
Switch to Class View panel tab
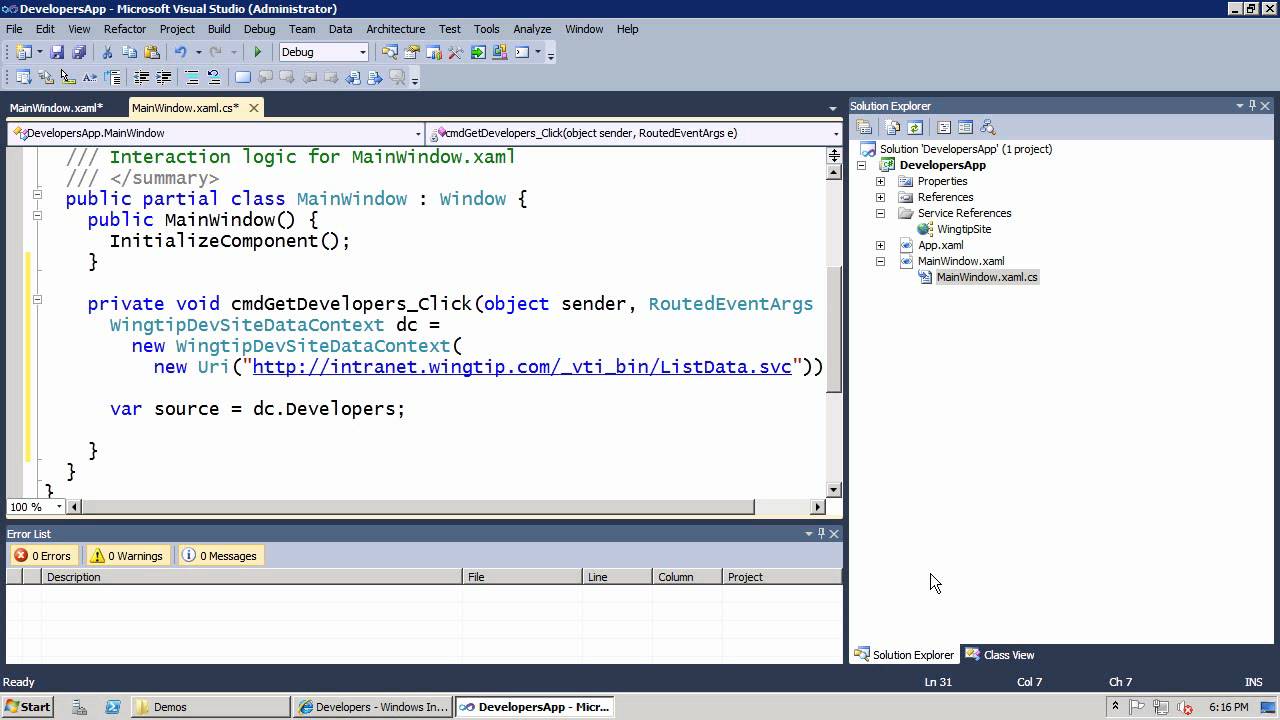[1000, 655]
